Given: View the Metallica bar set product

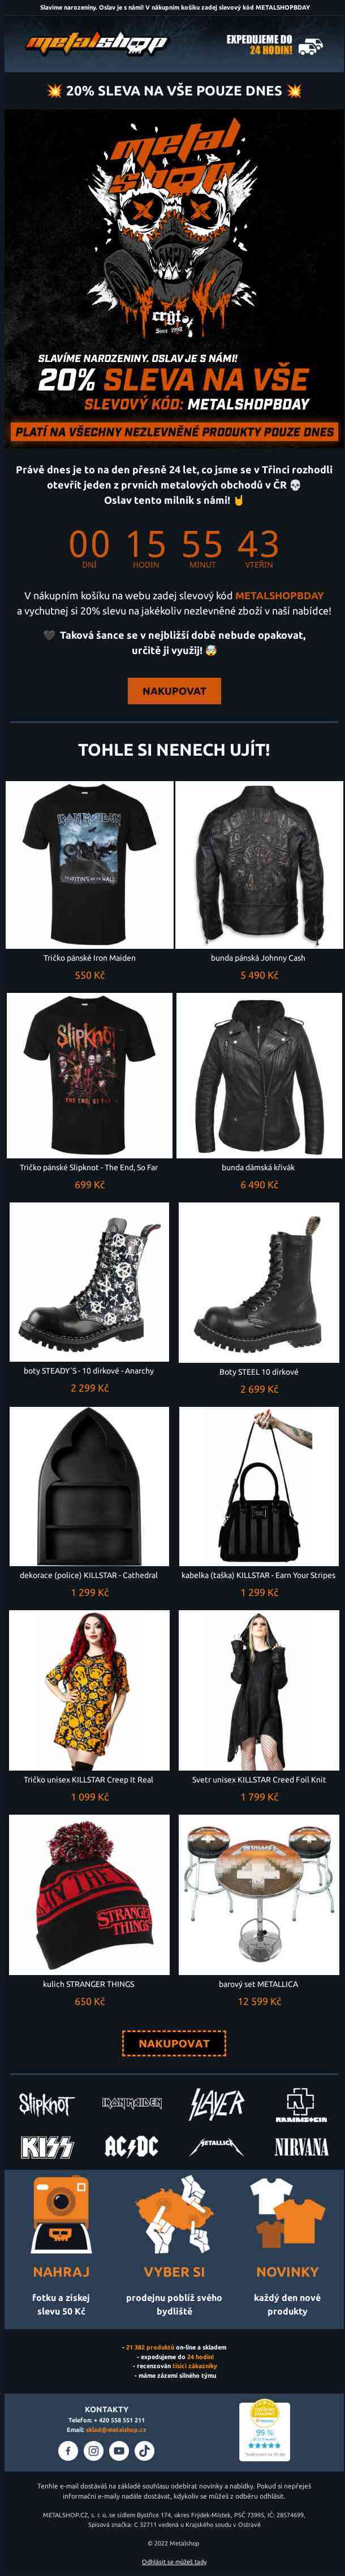Looking at the screenshot, I should pos(259,1895).
